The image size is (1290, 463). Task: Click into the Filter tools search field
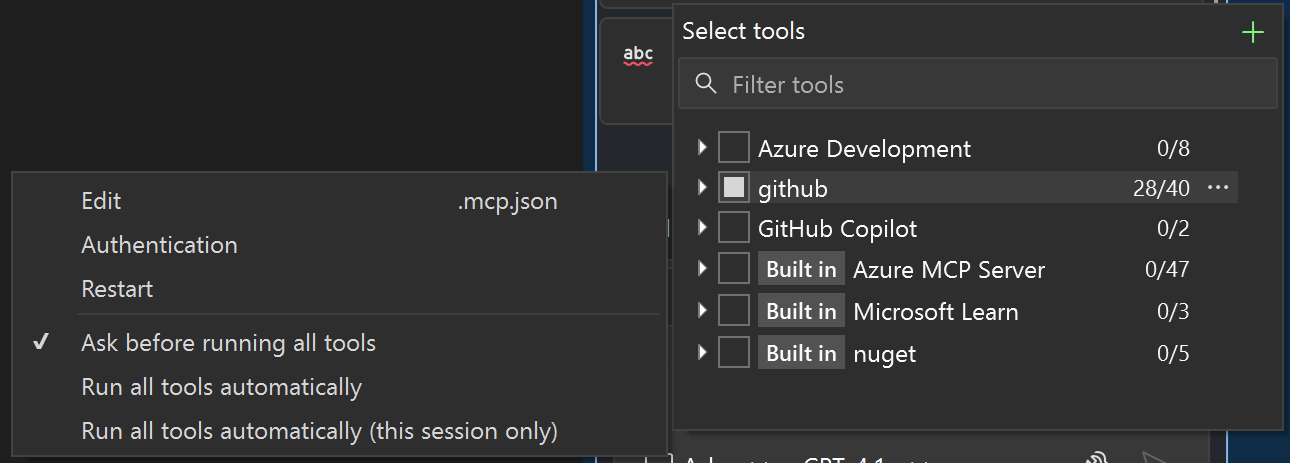[990, 85]
